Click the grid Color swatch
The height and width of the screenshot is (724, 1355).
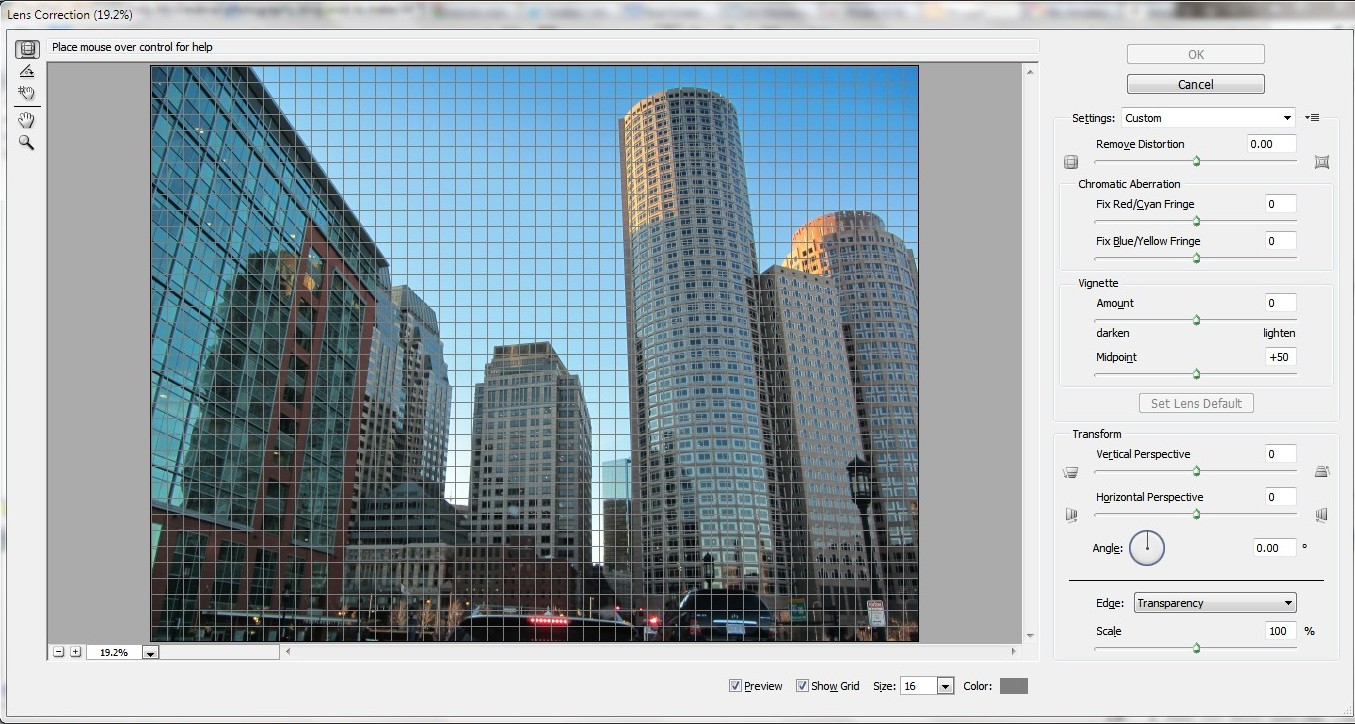(x=1013, y=685)
